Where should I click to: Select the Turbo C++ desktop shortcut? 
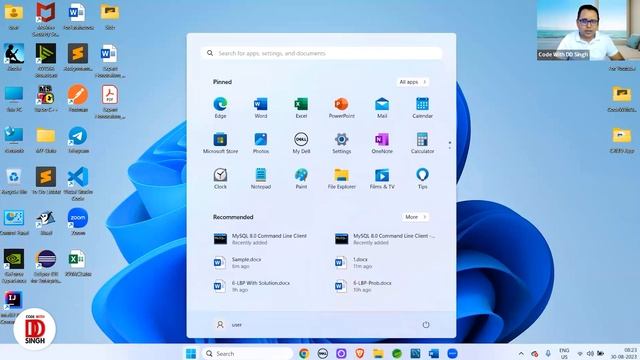[x=46, y=98]
